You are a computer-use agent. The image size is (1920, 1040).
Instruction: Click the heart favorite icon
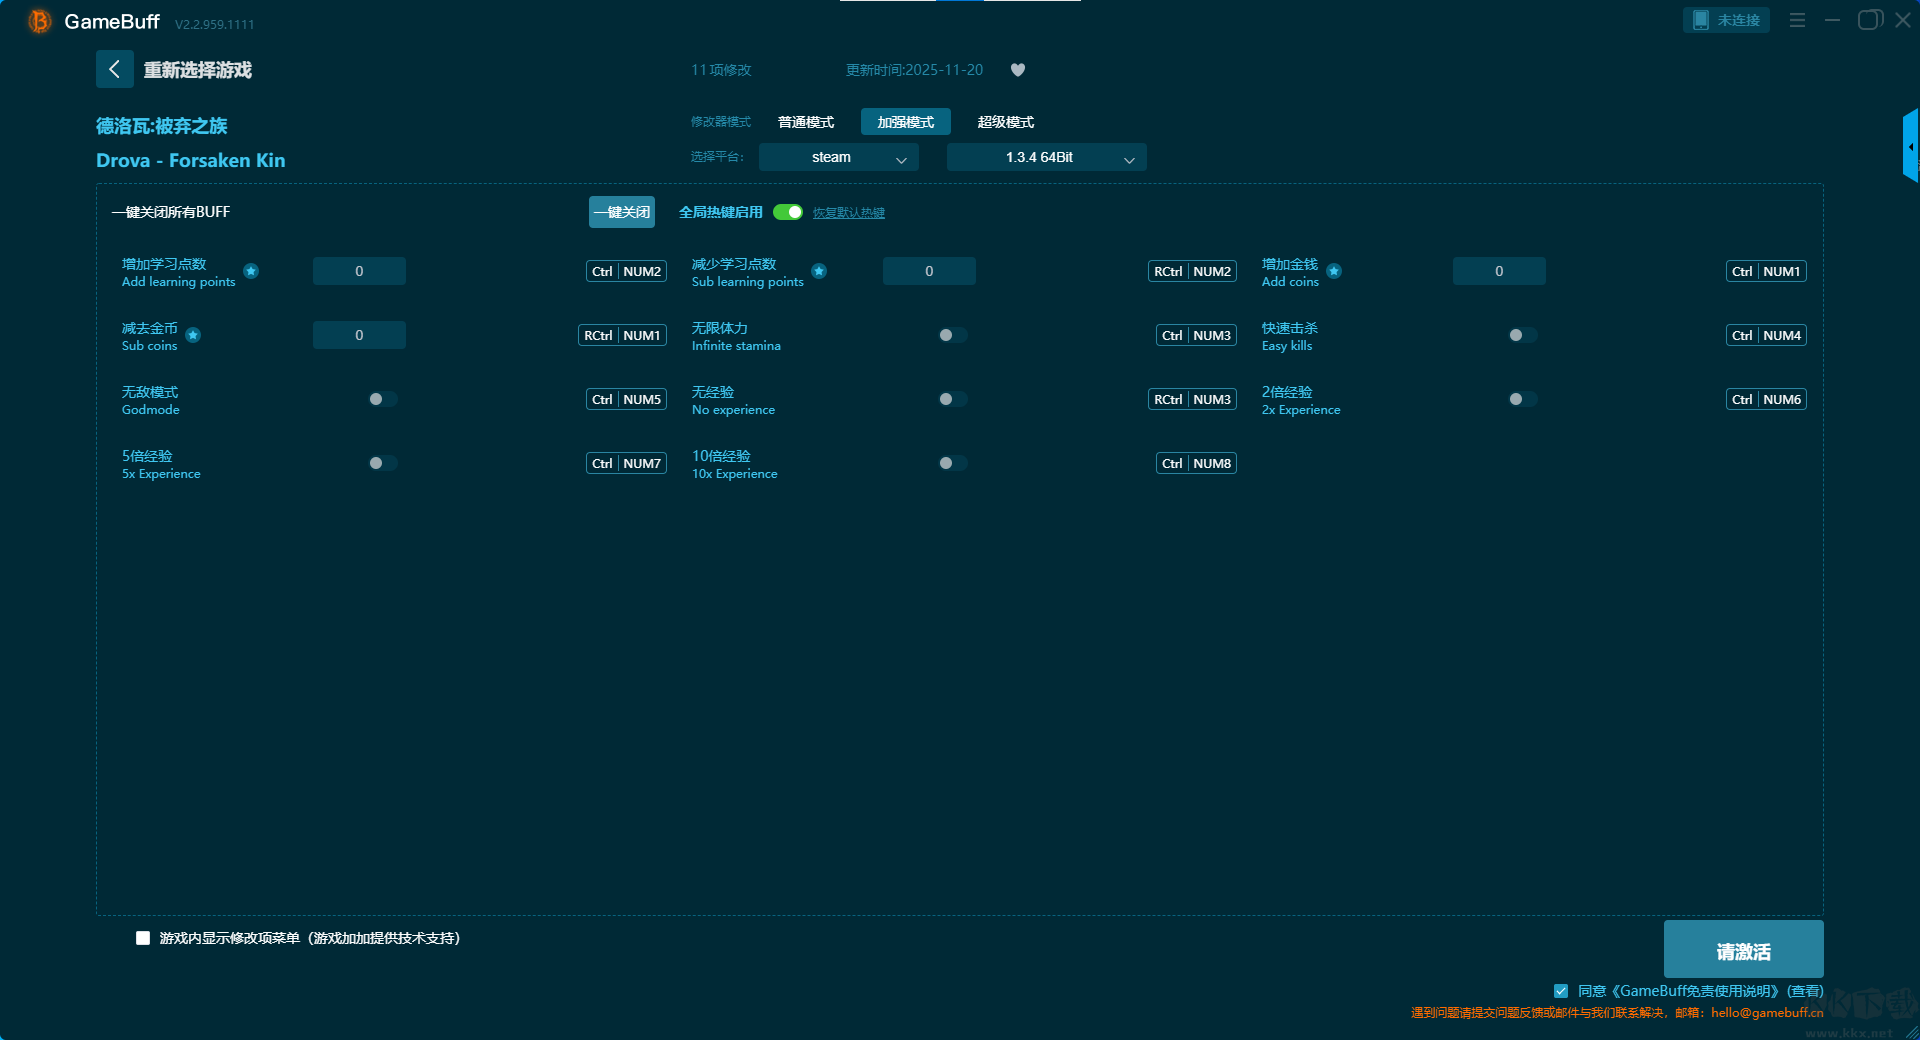[x=1017, y=70]
